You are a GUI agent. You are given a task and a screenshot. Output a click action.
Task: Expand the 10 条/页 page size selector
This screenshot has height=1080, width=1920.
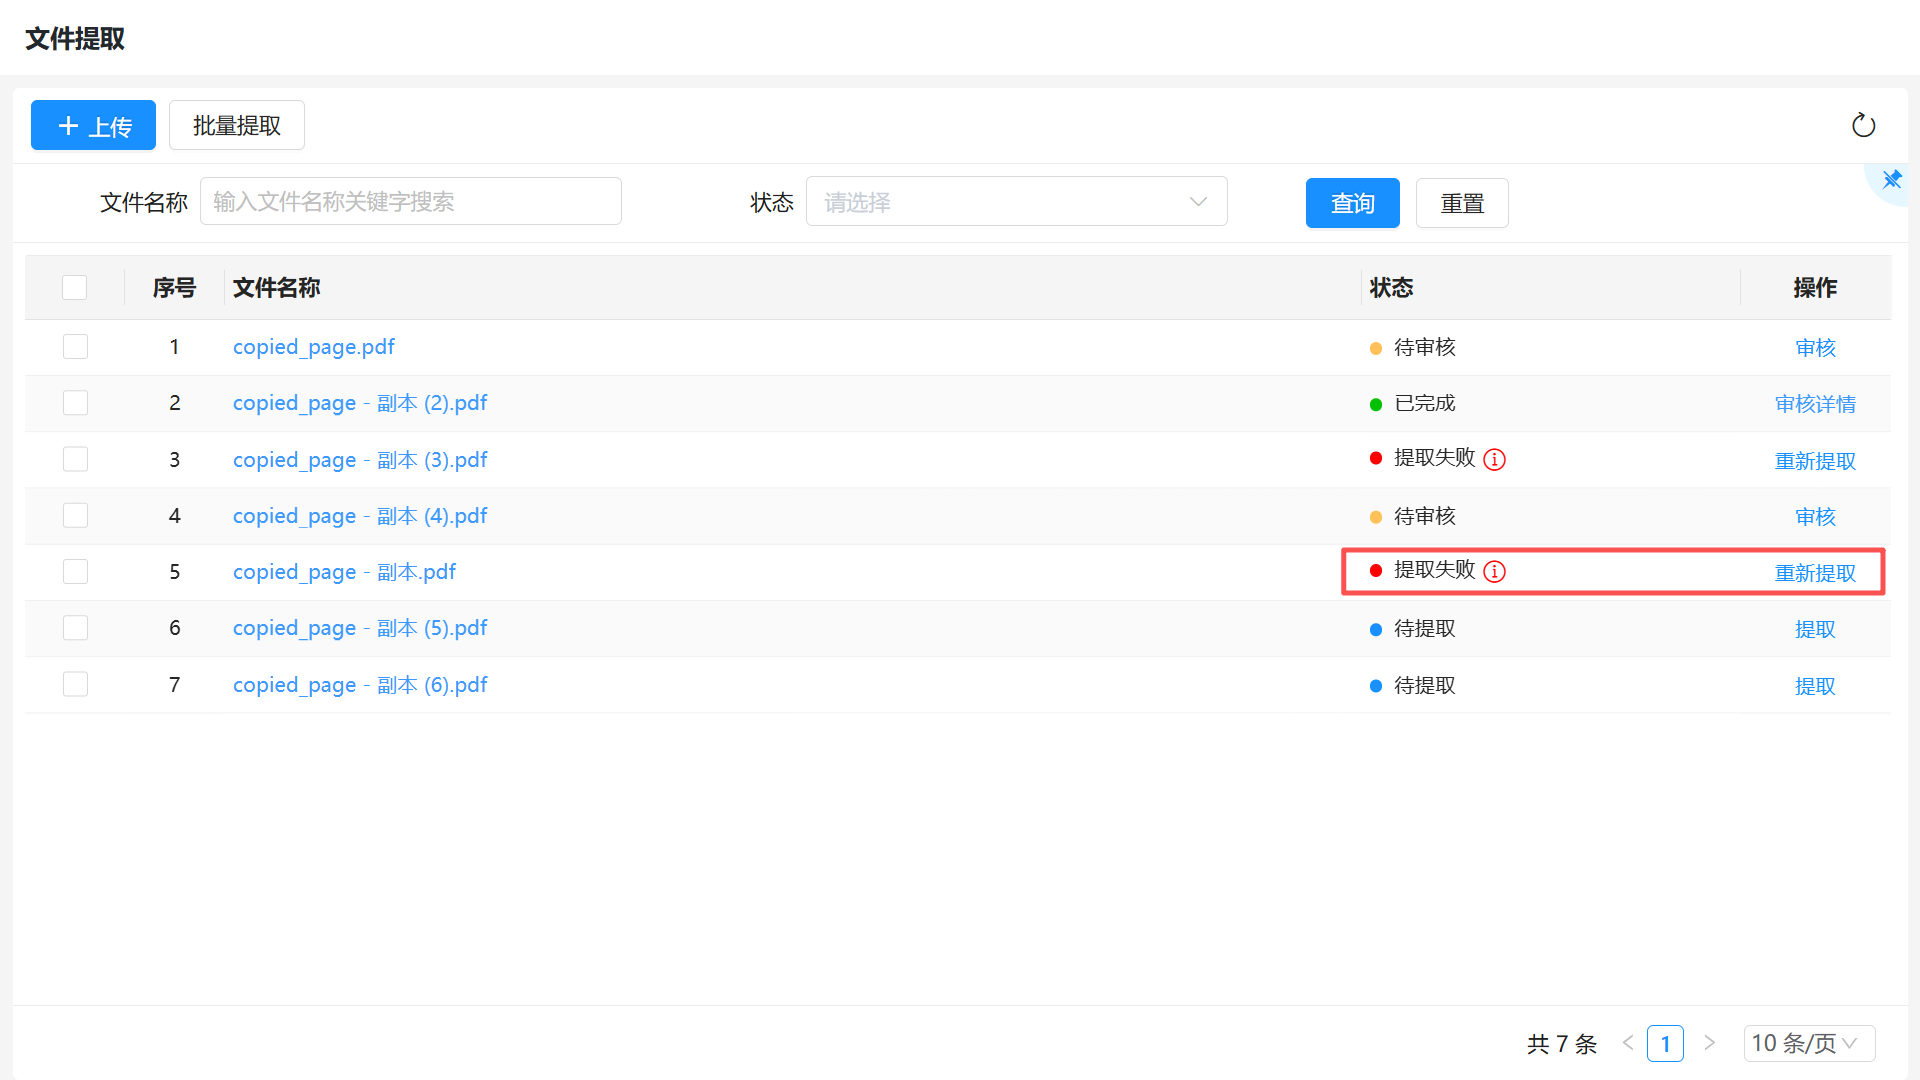(x=1808, y=1043)
